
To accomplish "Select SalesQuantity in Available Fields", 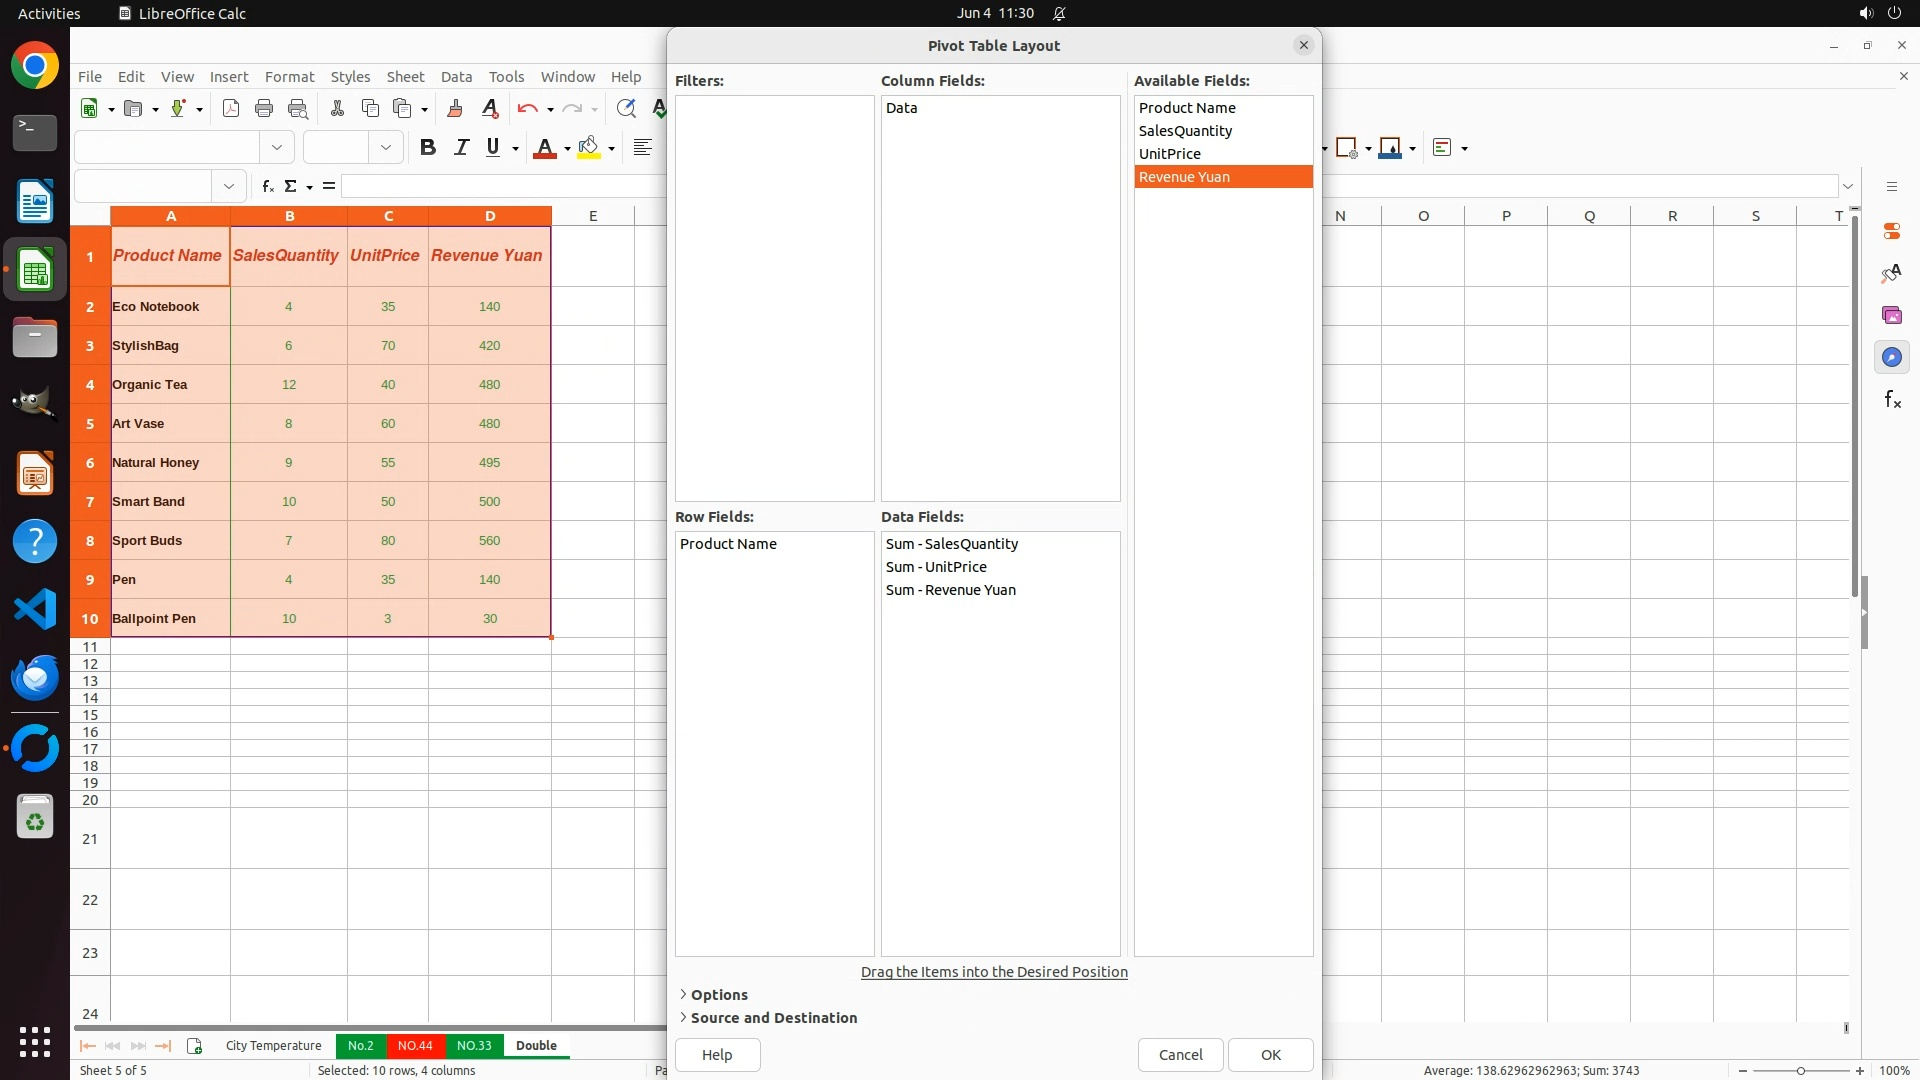I will [1185, 131].
